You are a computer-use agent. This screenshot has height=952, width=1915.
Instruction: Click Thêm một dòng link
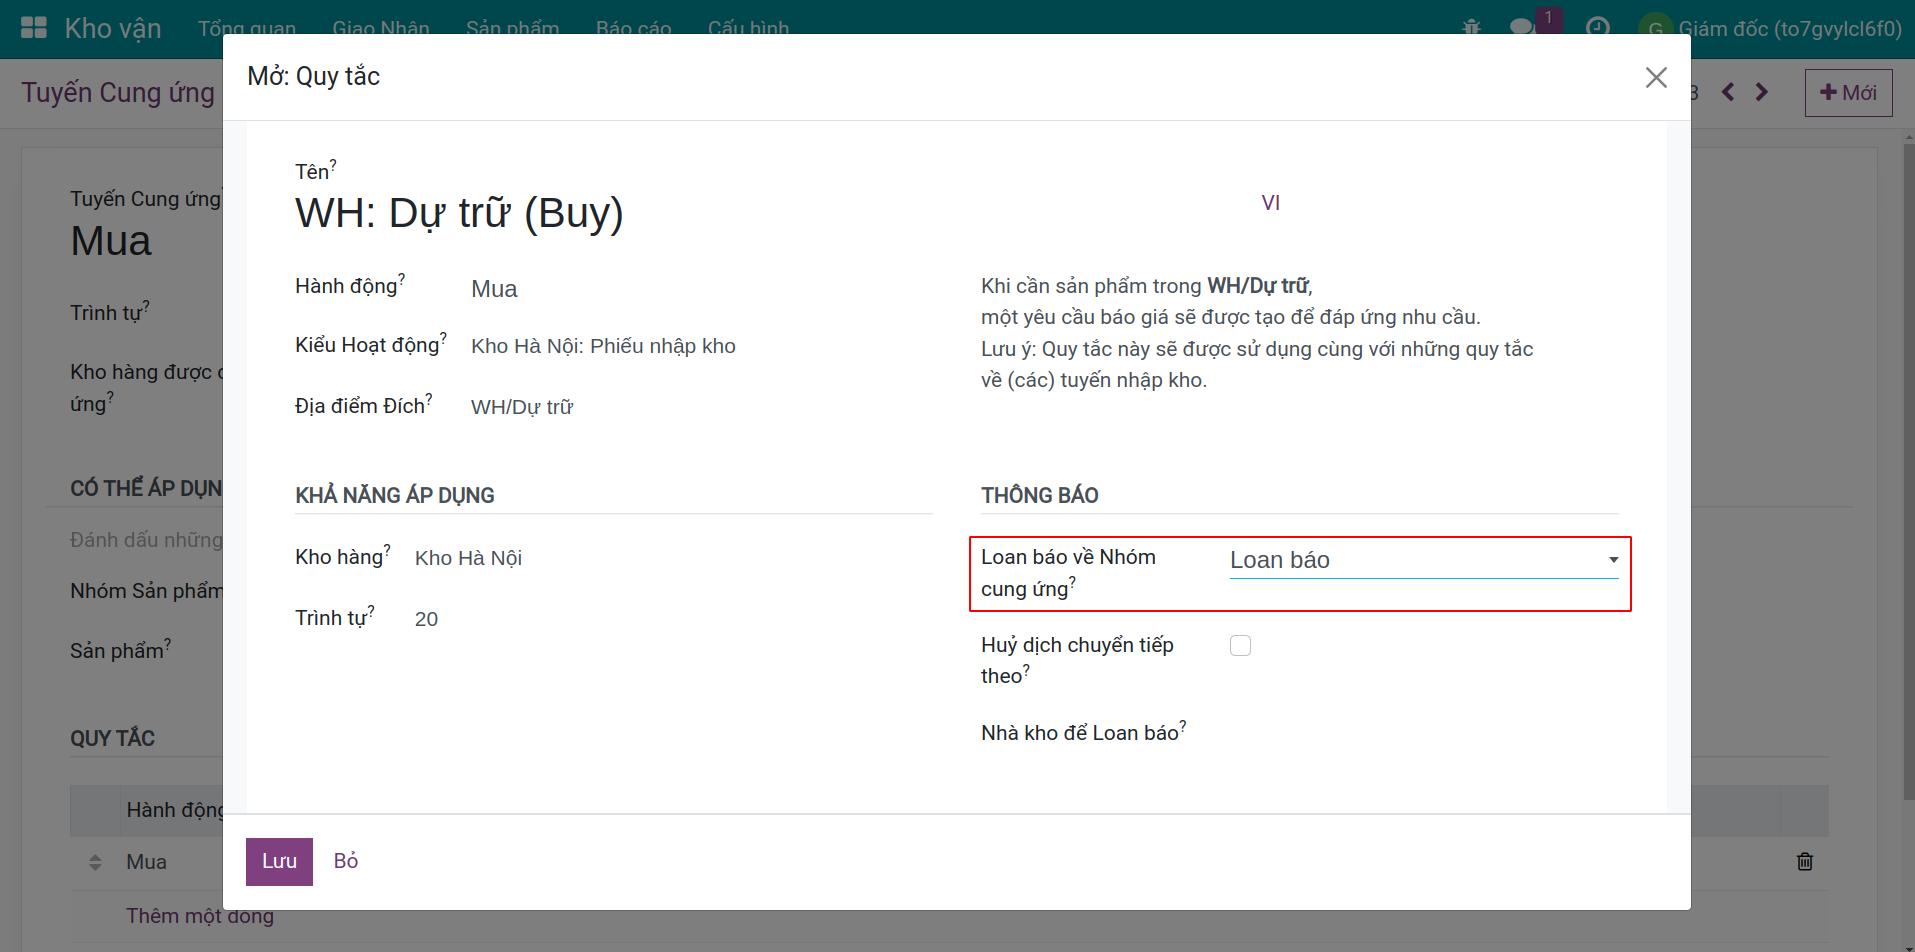[200, 916]
